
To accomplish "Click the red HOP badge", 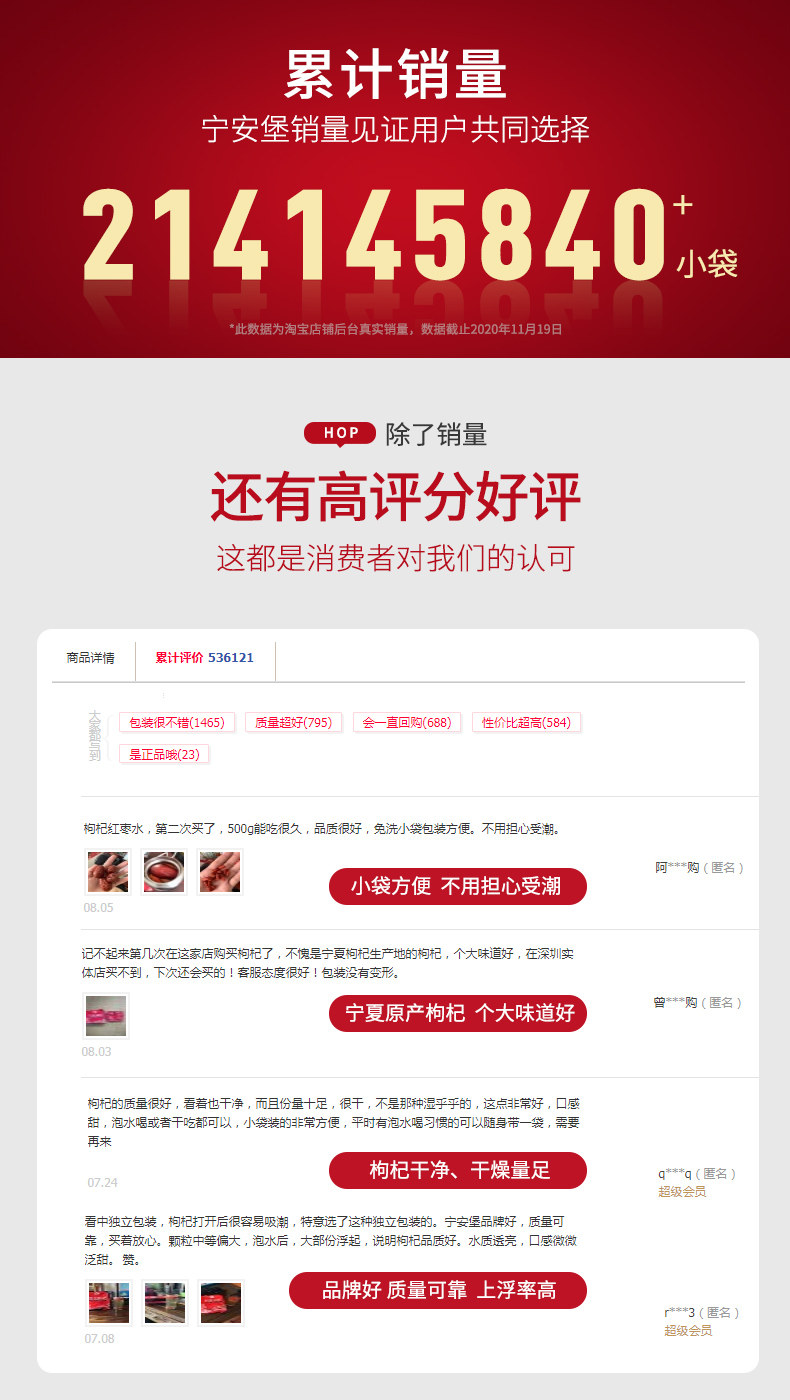I will pos(341,433).
